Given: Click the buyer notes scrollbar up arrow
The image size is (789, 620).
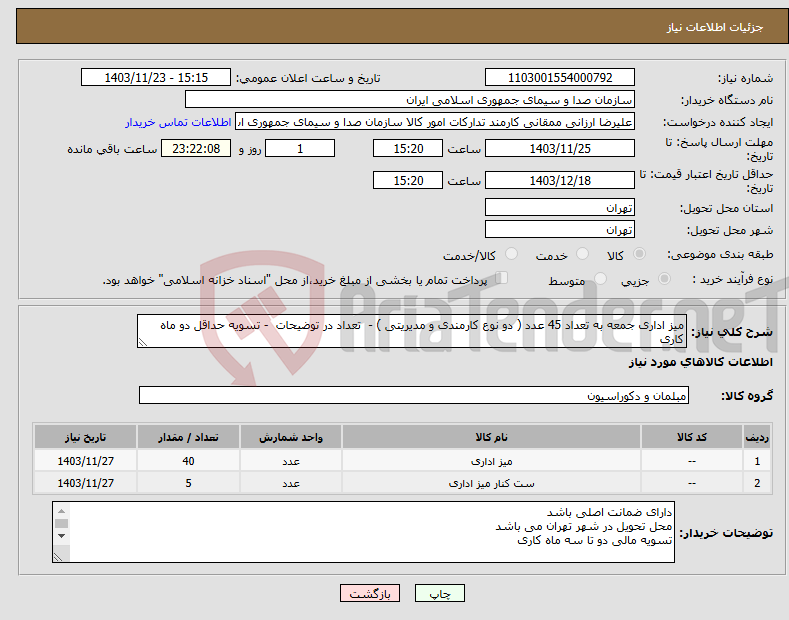Looking at the screenshot, I should [x=61, y=511].
